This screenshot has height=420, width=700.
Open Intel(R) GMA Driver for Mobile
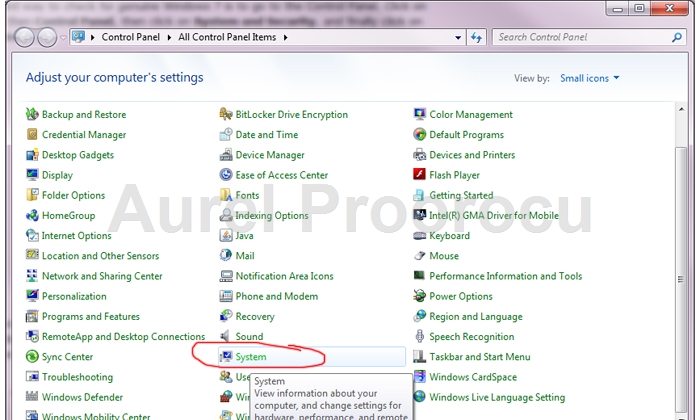[494, 216]
